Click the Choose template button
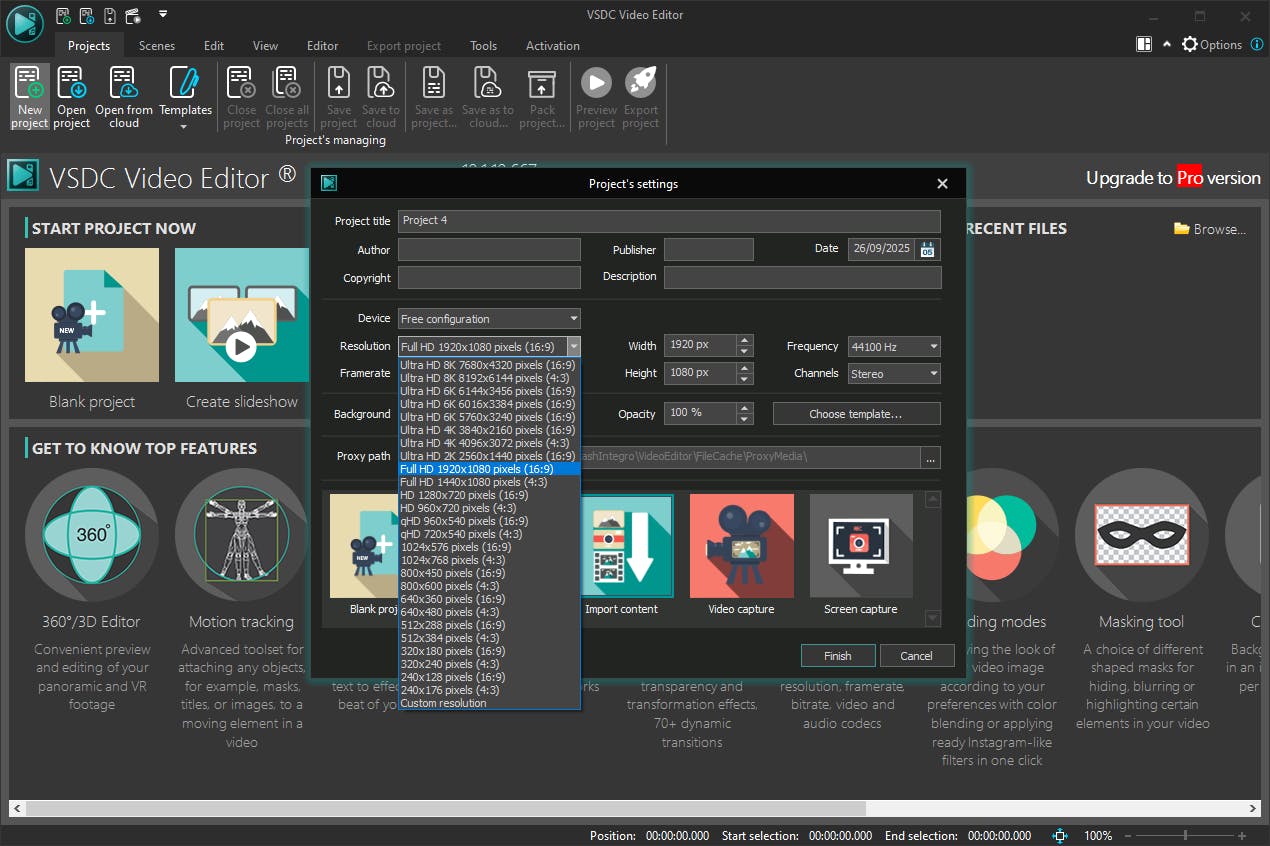The width and height of the screenshot is (1270, 846). click(856, 414)
